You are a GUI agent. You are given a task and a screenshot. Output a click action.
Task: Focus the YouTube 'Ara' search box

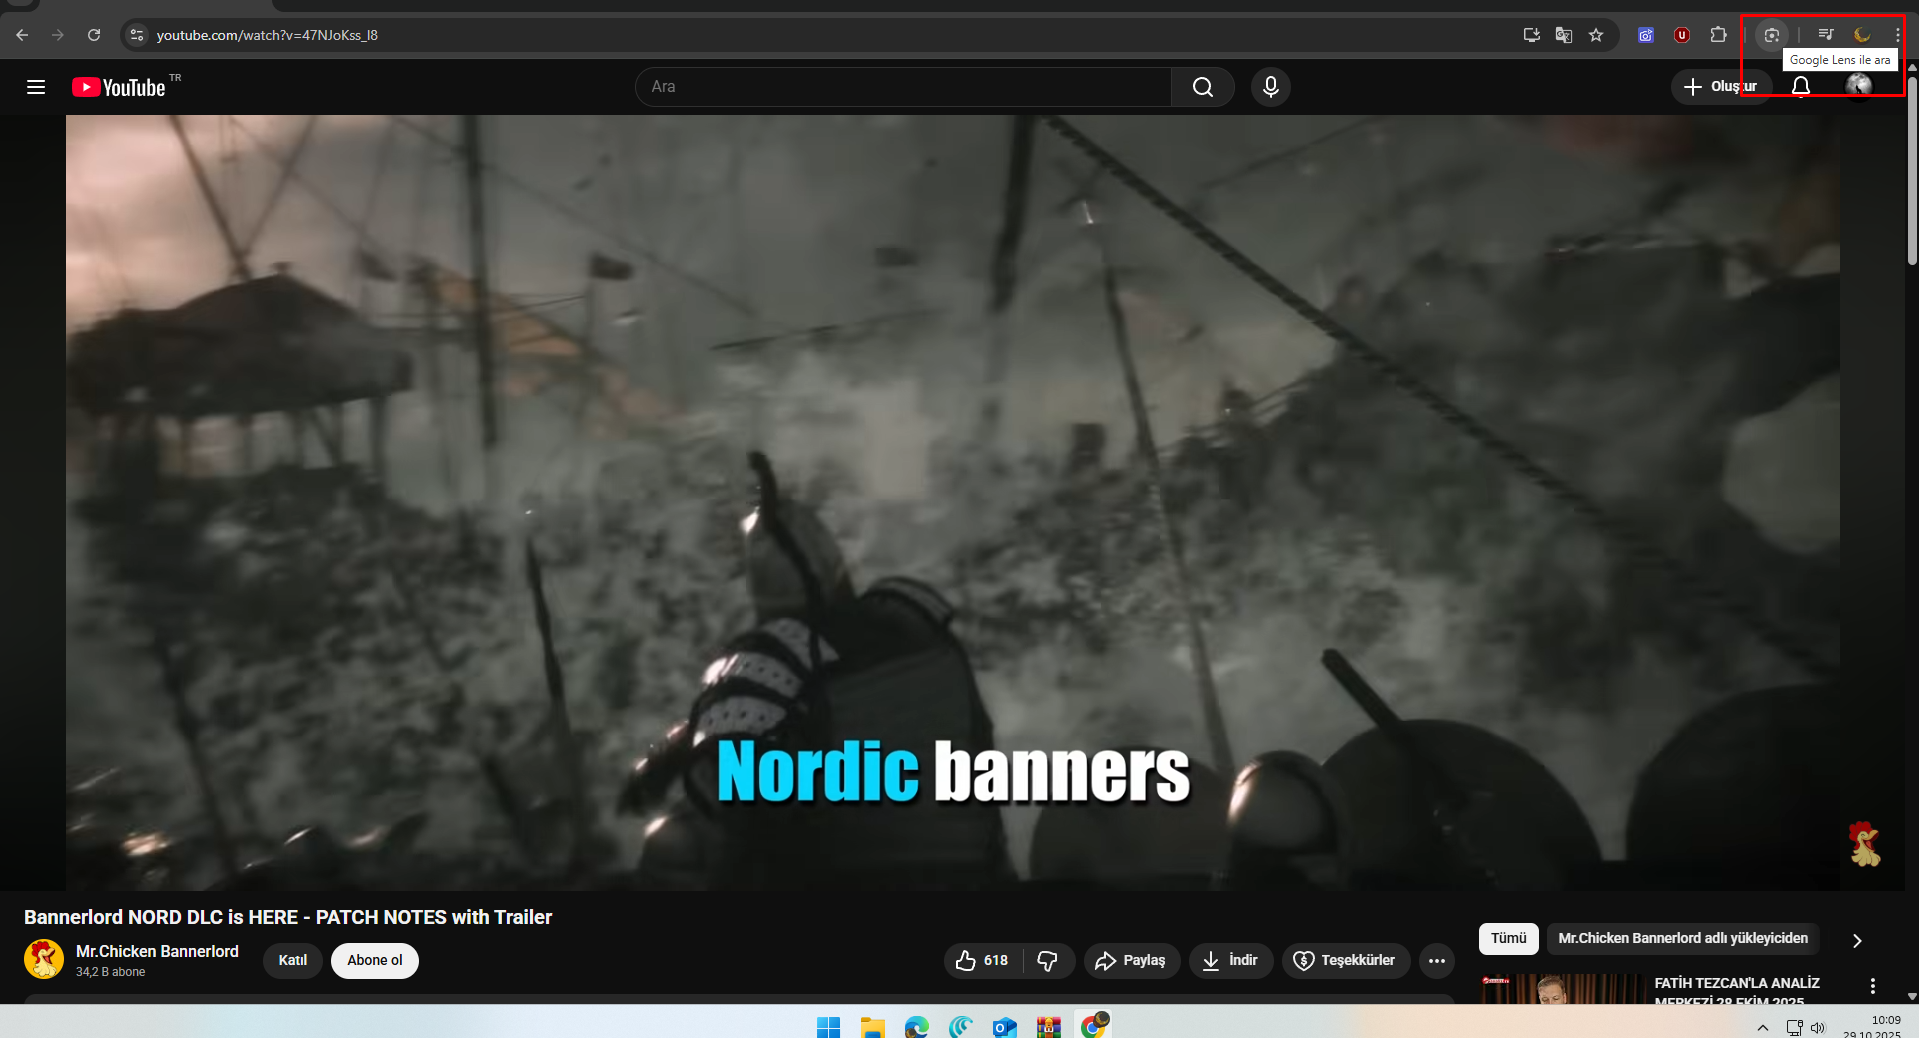coord(903,87)
